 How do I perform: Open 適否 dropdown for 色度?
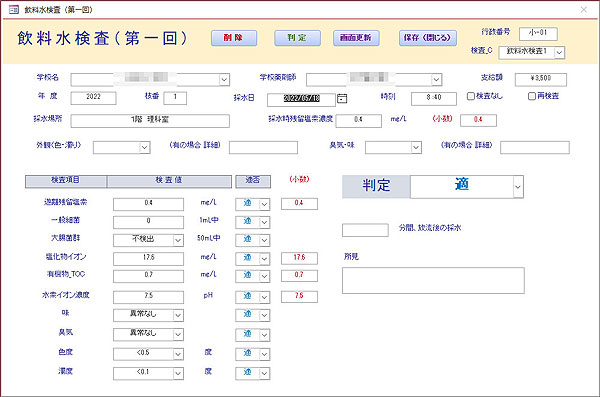point(264,354)
